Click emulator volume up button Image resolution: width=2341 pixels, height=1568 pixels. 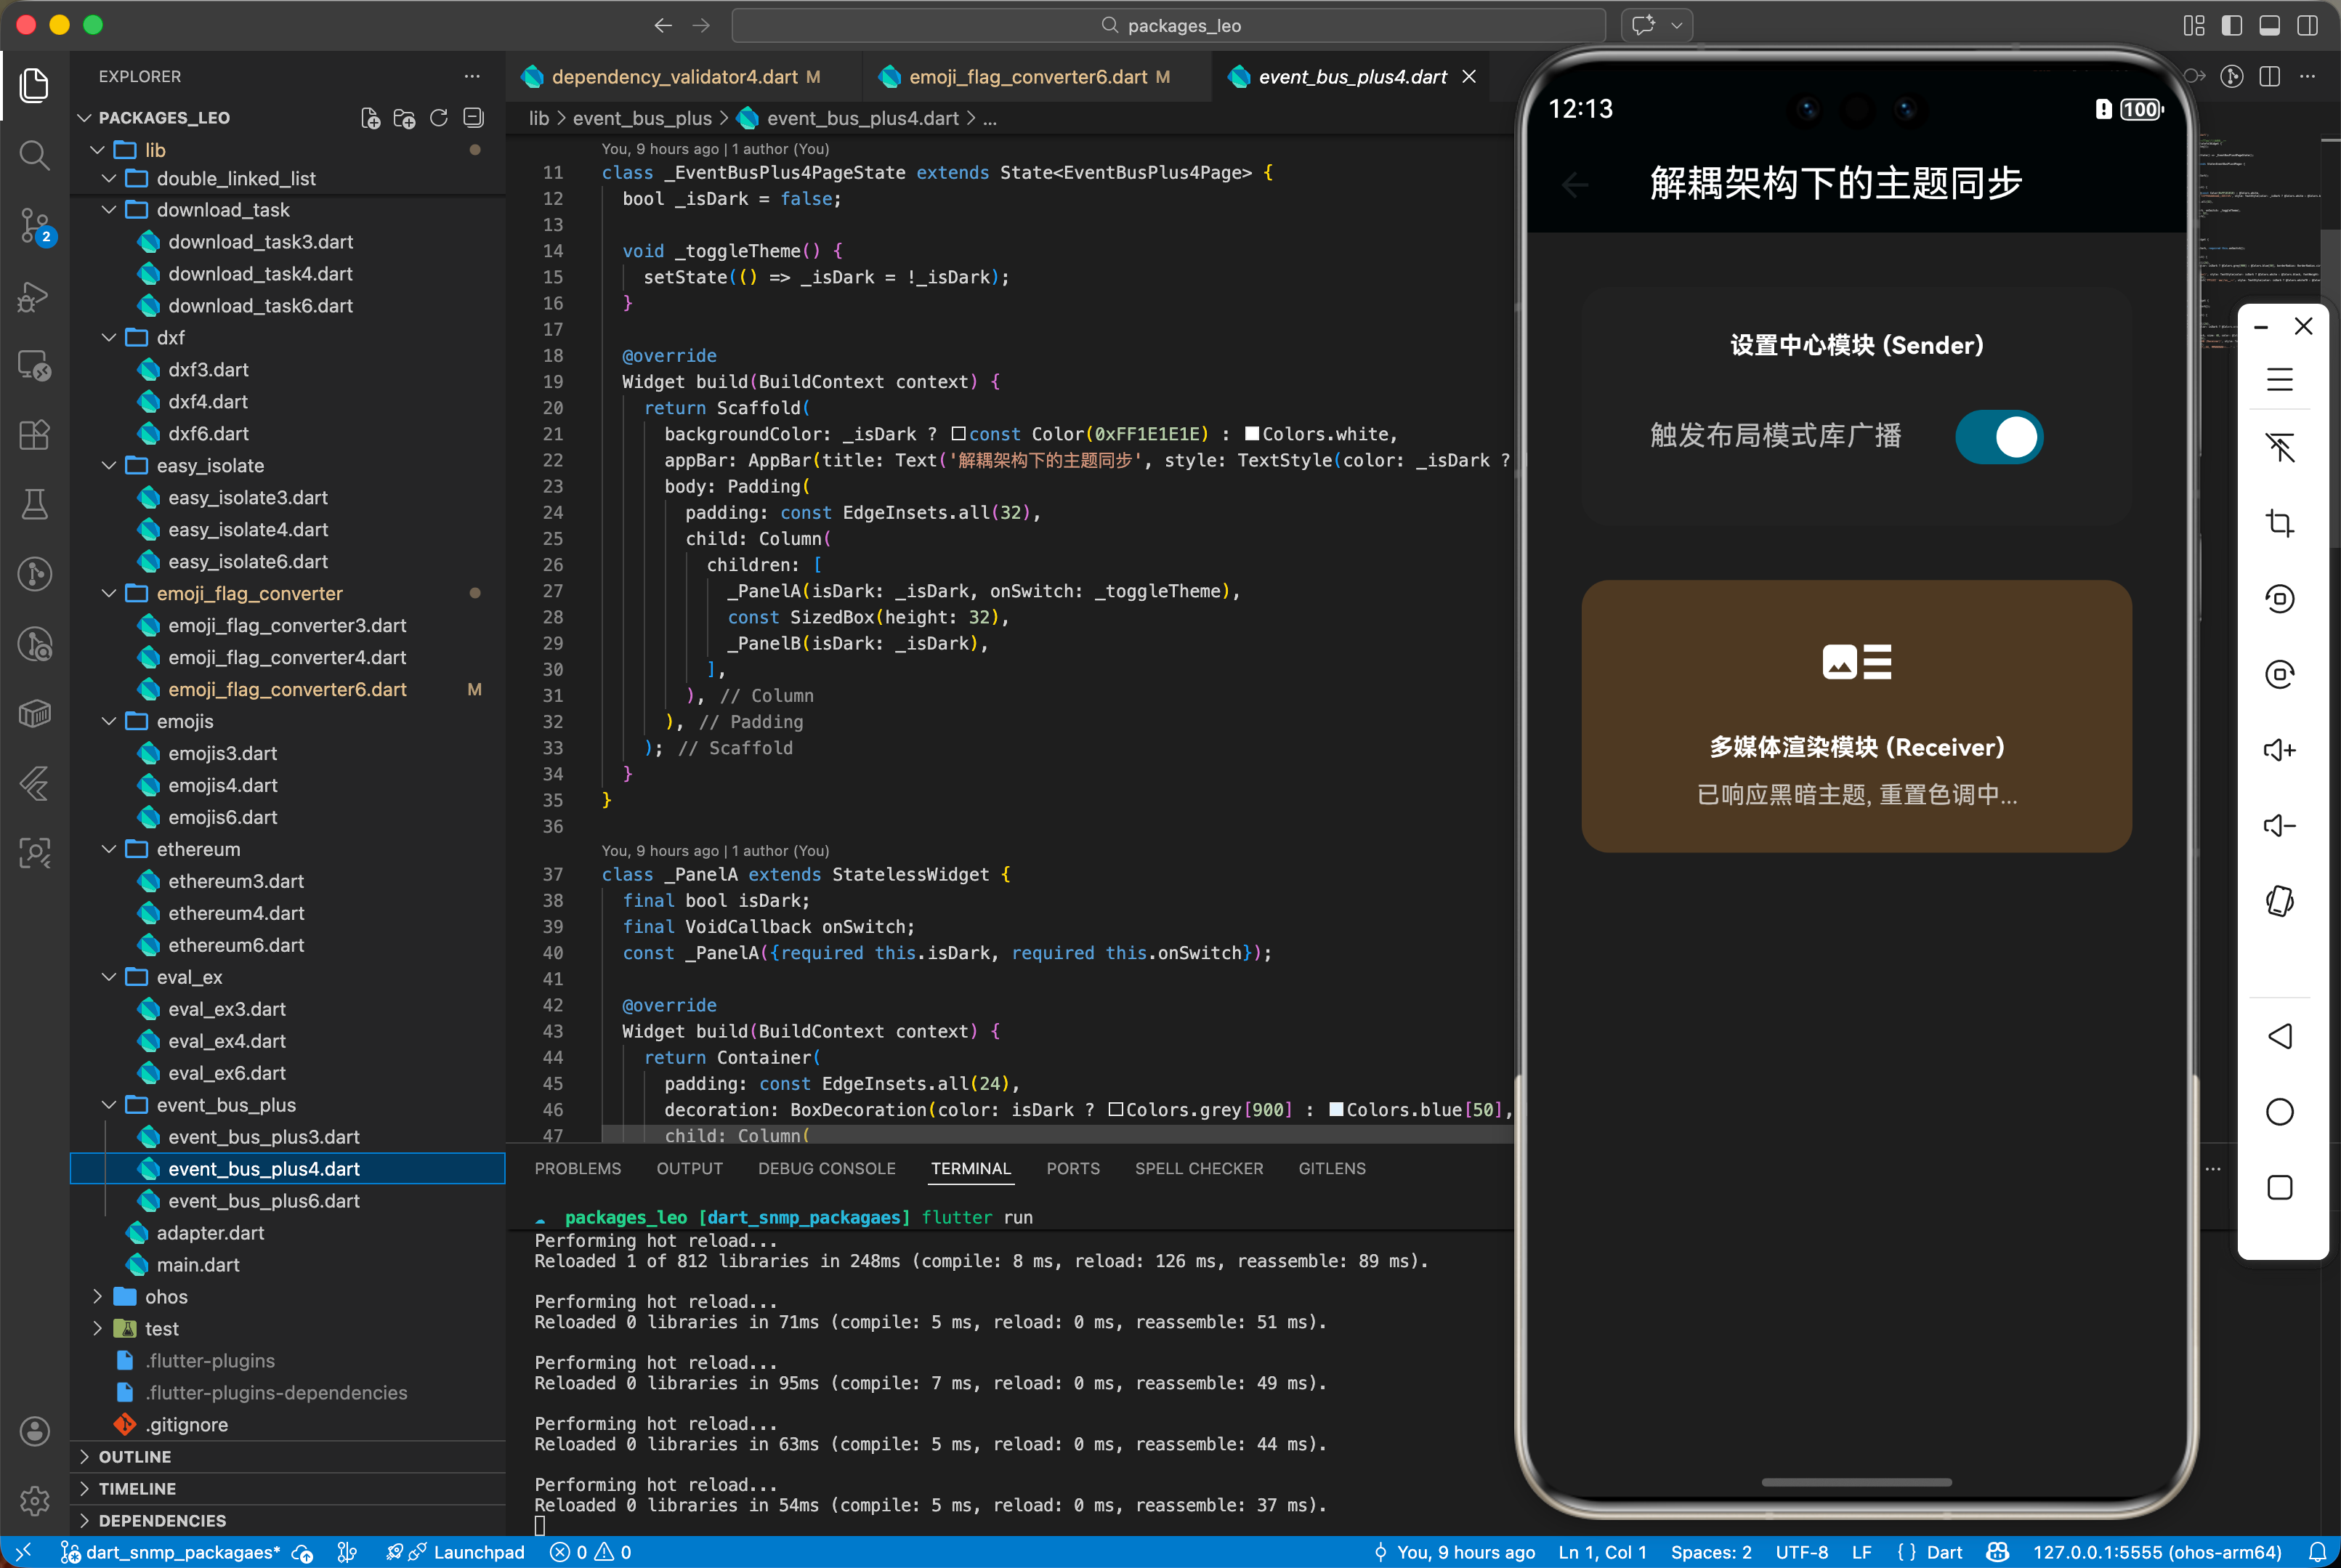coord(2279,750)
